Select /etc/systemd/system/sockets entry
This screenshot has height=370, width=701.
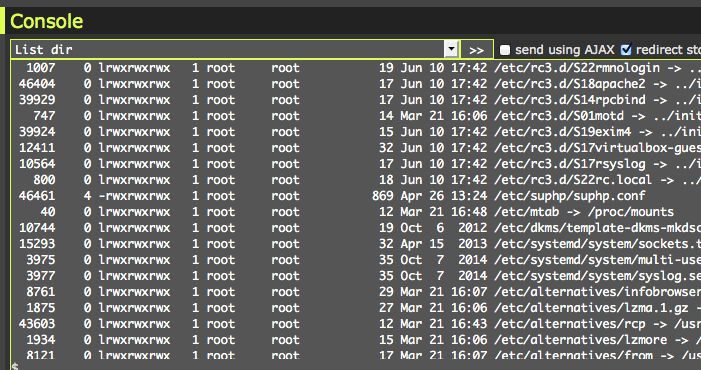click(597, 244)
